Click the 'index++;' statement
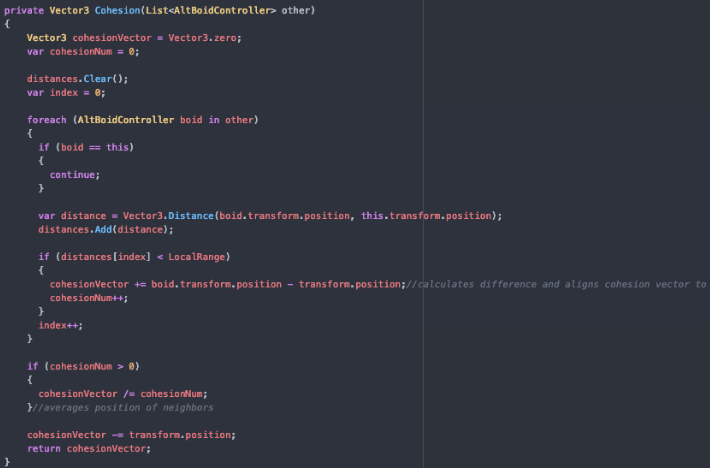This screenshot has height=468, width=710. (x=61, y=325)
